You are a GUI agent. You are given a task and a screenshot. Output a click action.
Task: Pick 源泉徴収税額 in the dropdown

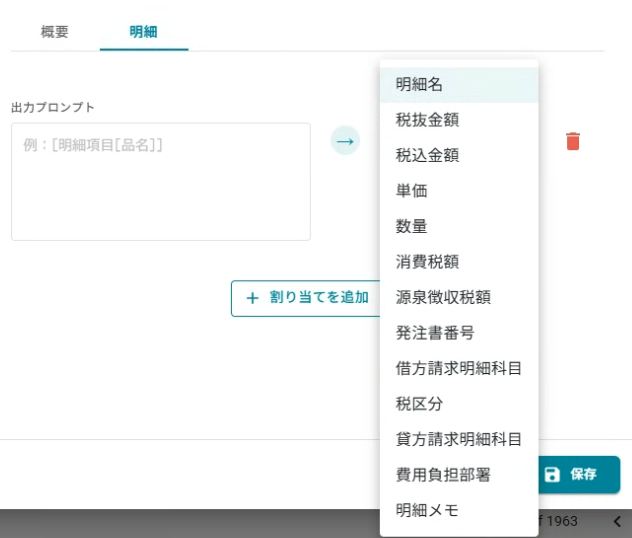tap(459, 297)
